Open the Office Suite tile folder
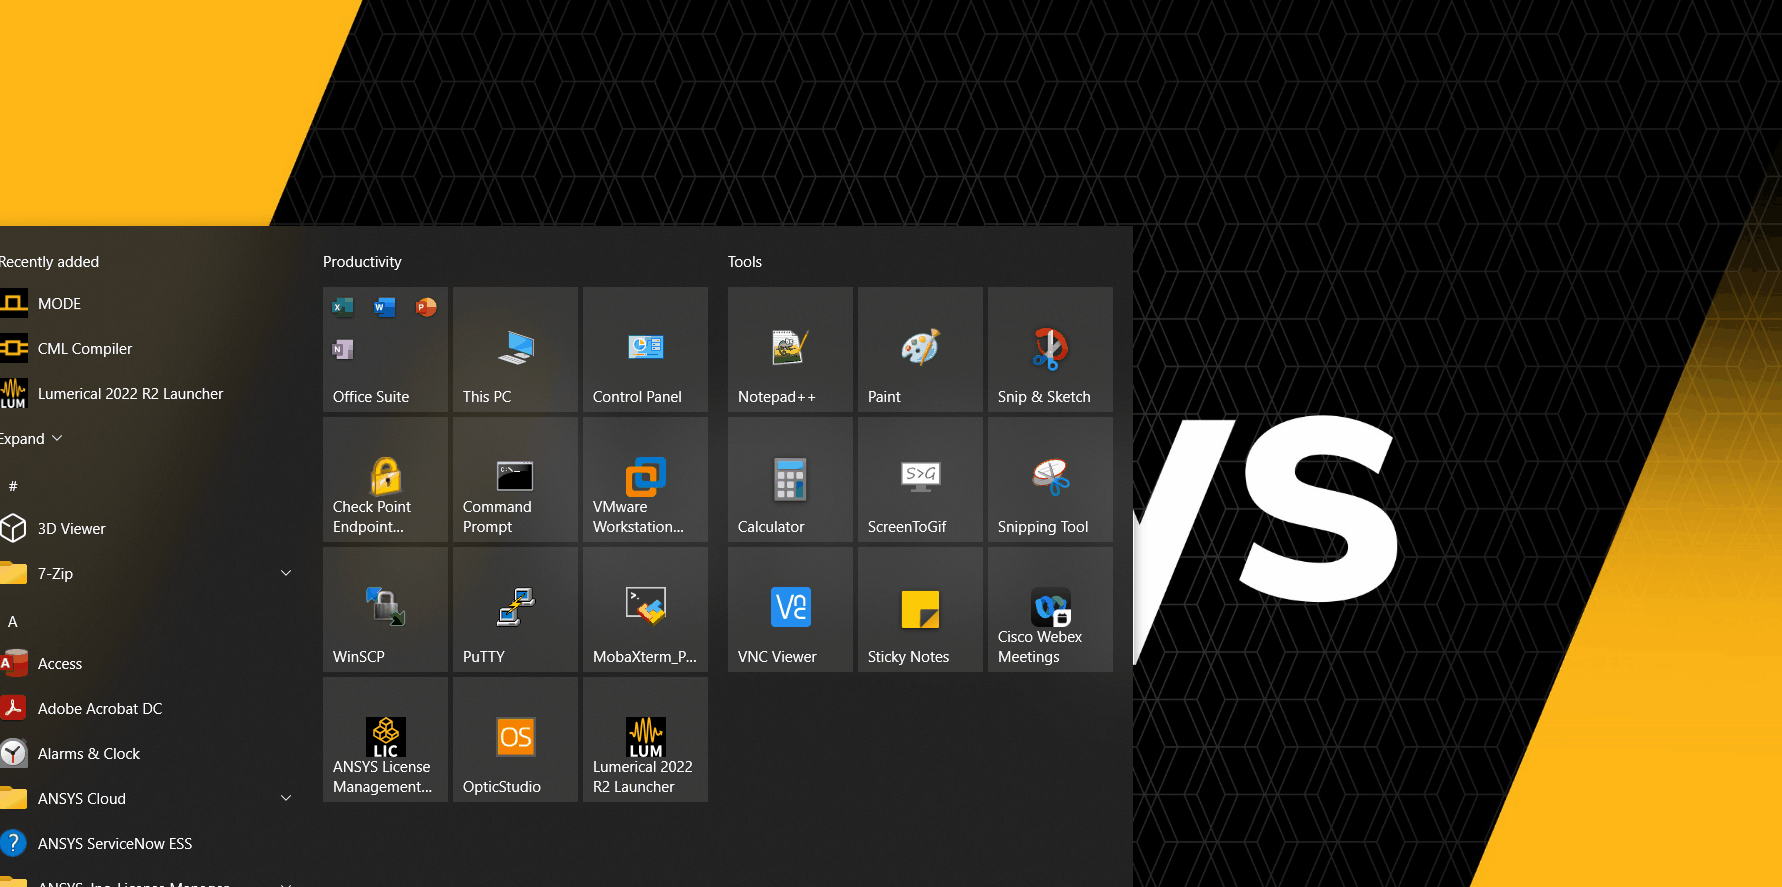The width and height of the screenshot is (1782, 887). click(x=385, y=349)
